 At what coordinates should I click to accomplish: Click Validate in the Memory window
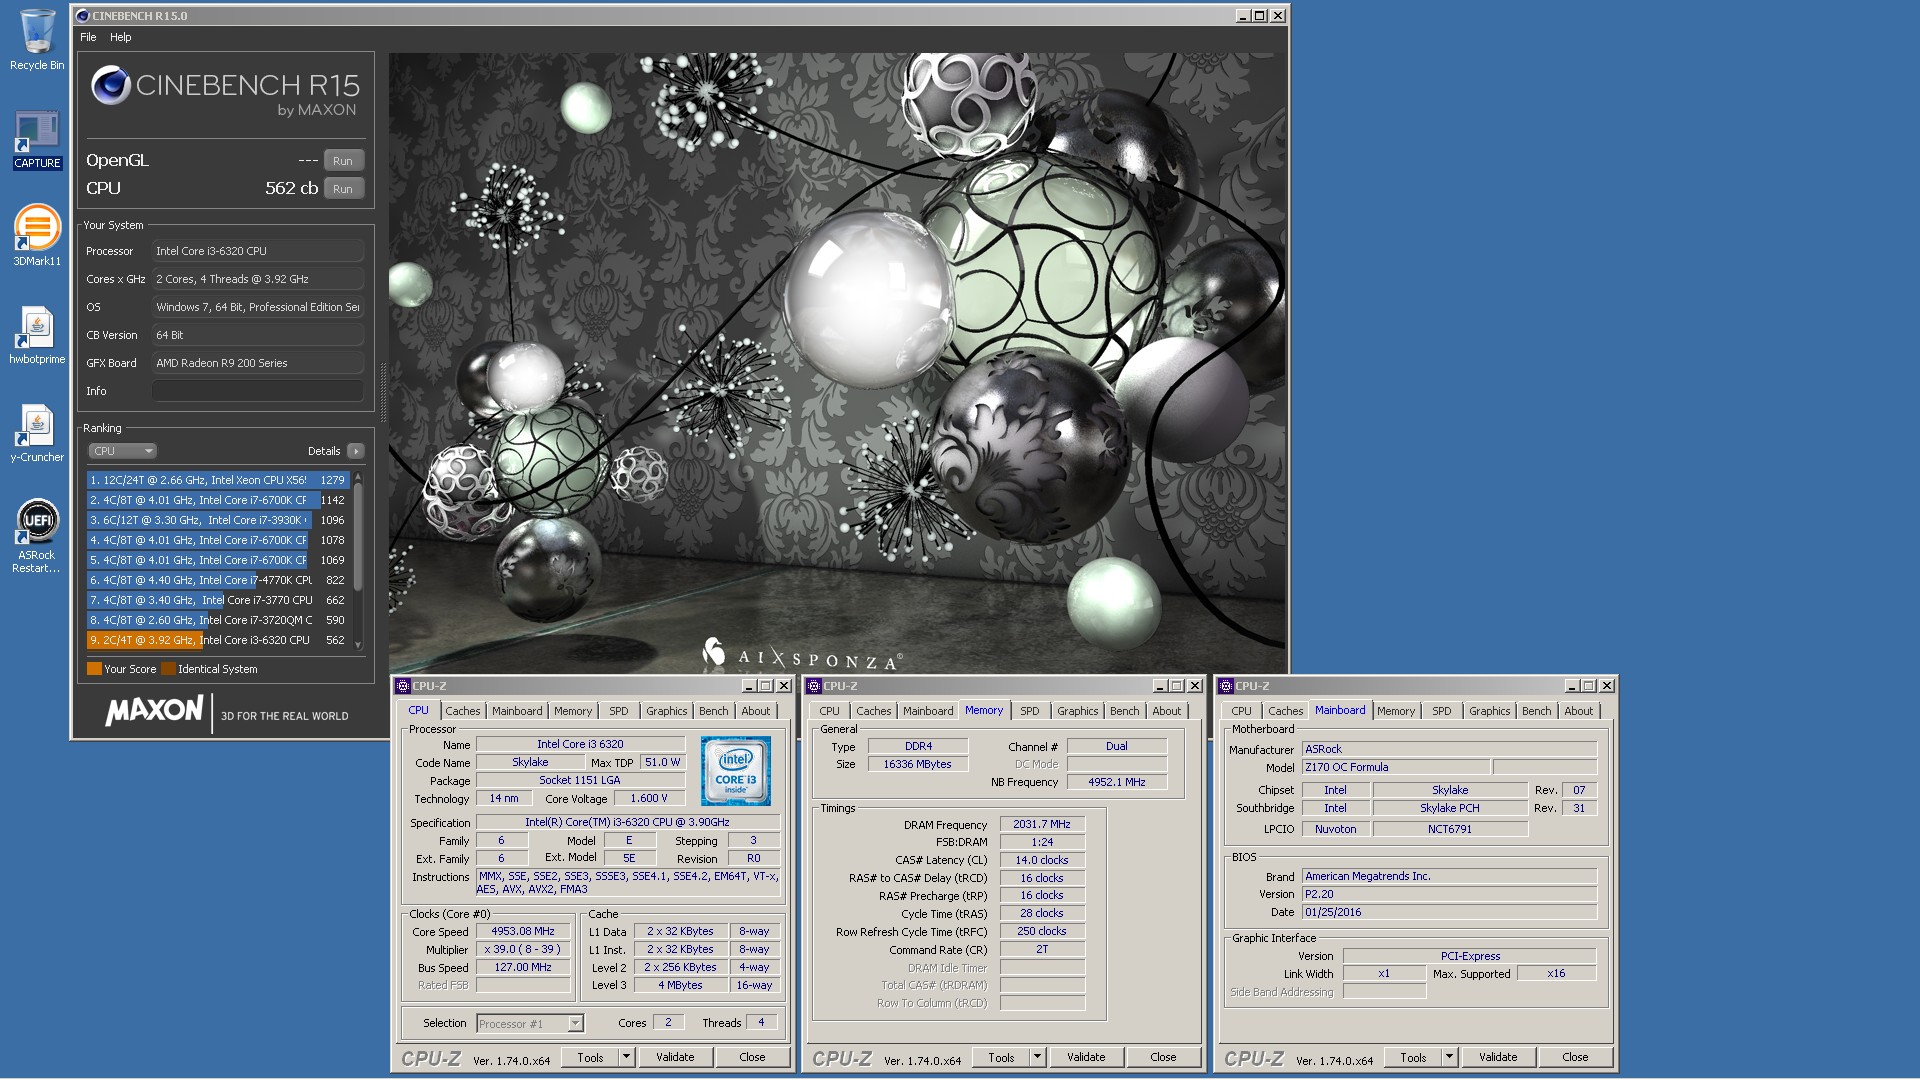pos(1086,1057)
